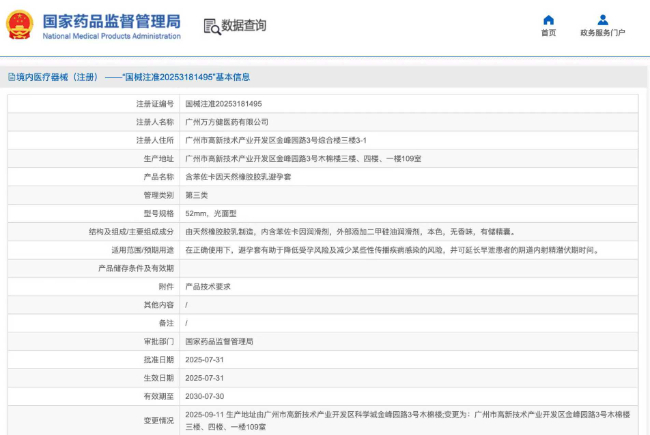
Task: Click product name 含苯佐卡因天然橡胶胶乳避孕套
Action: click(243, 176)
